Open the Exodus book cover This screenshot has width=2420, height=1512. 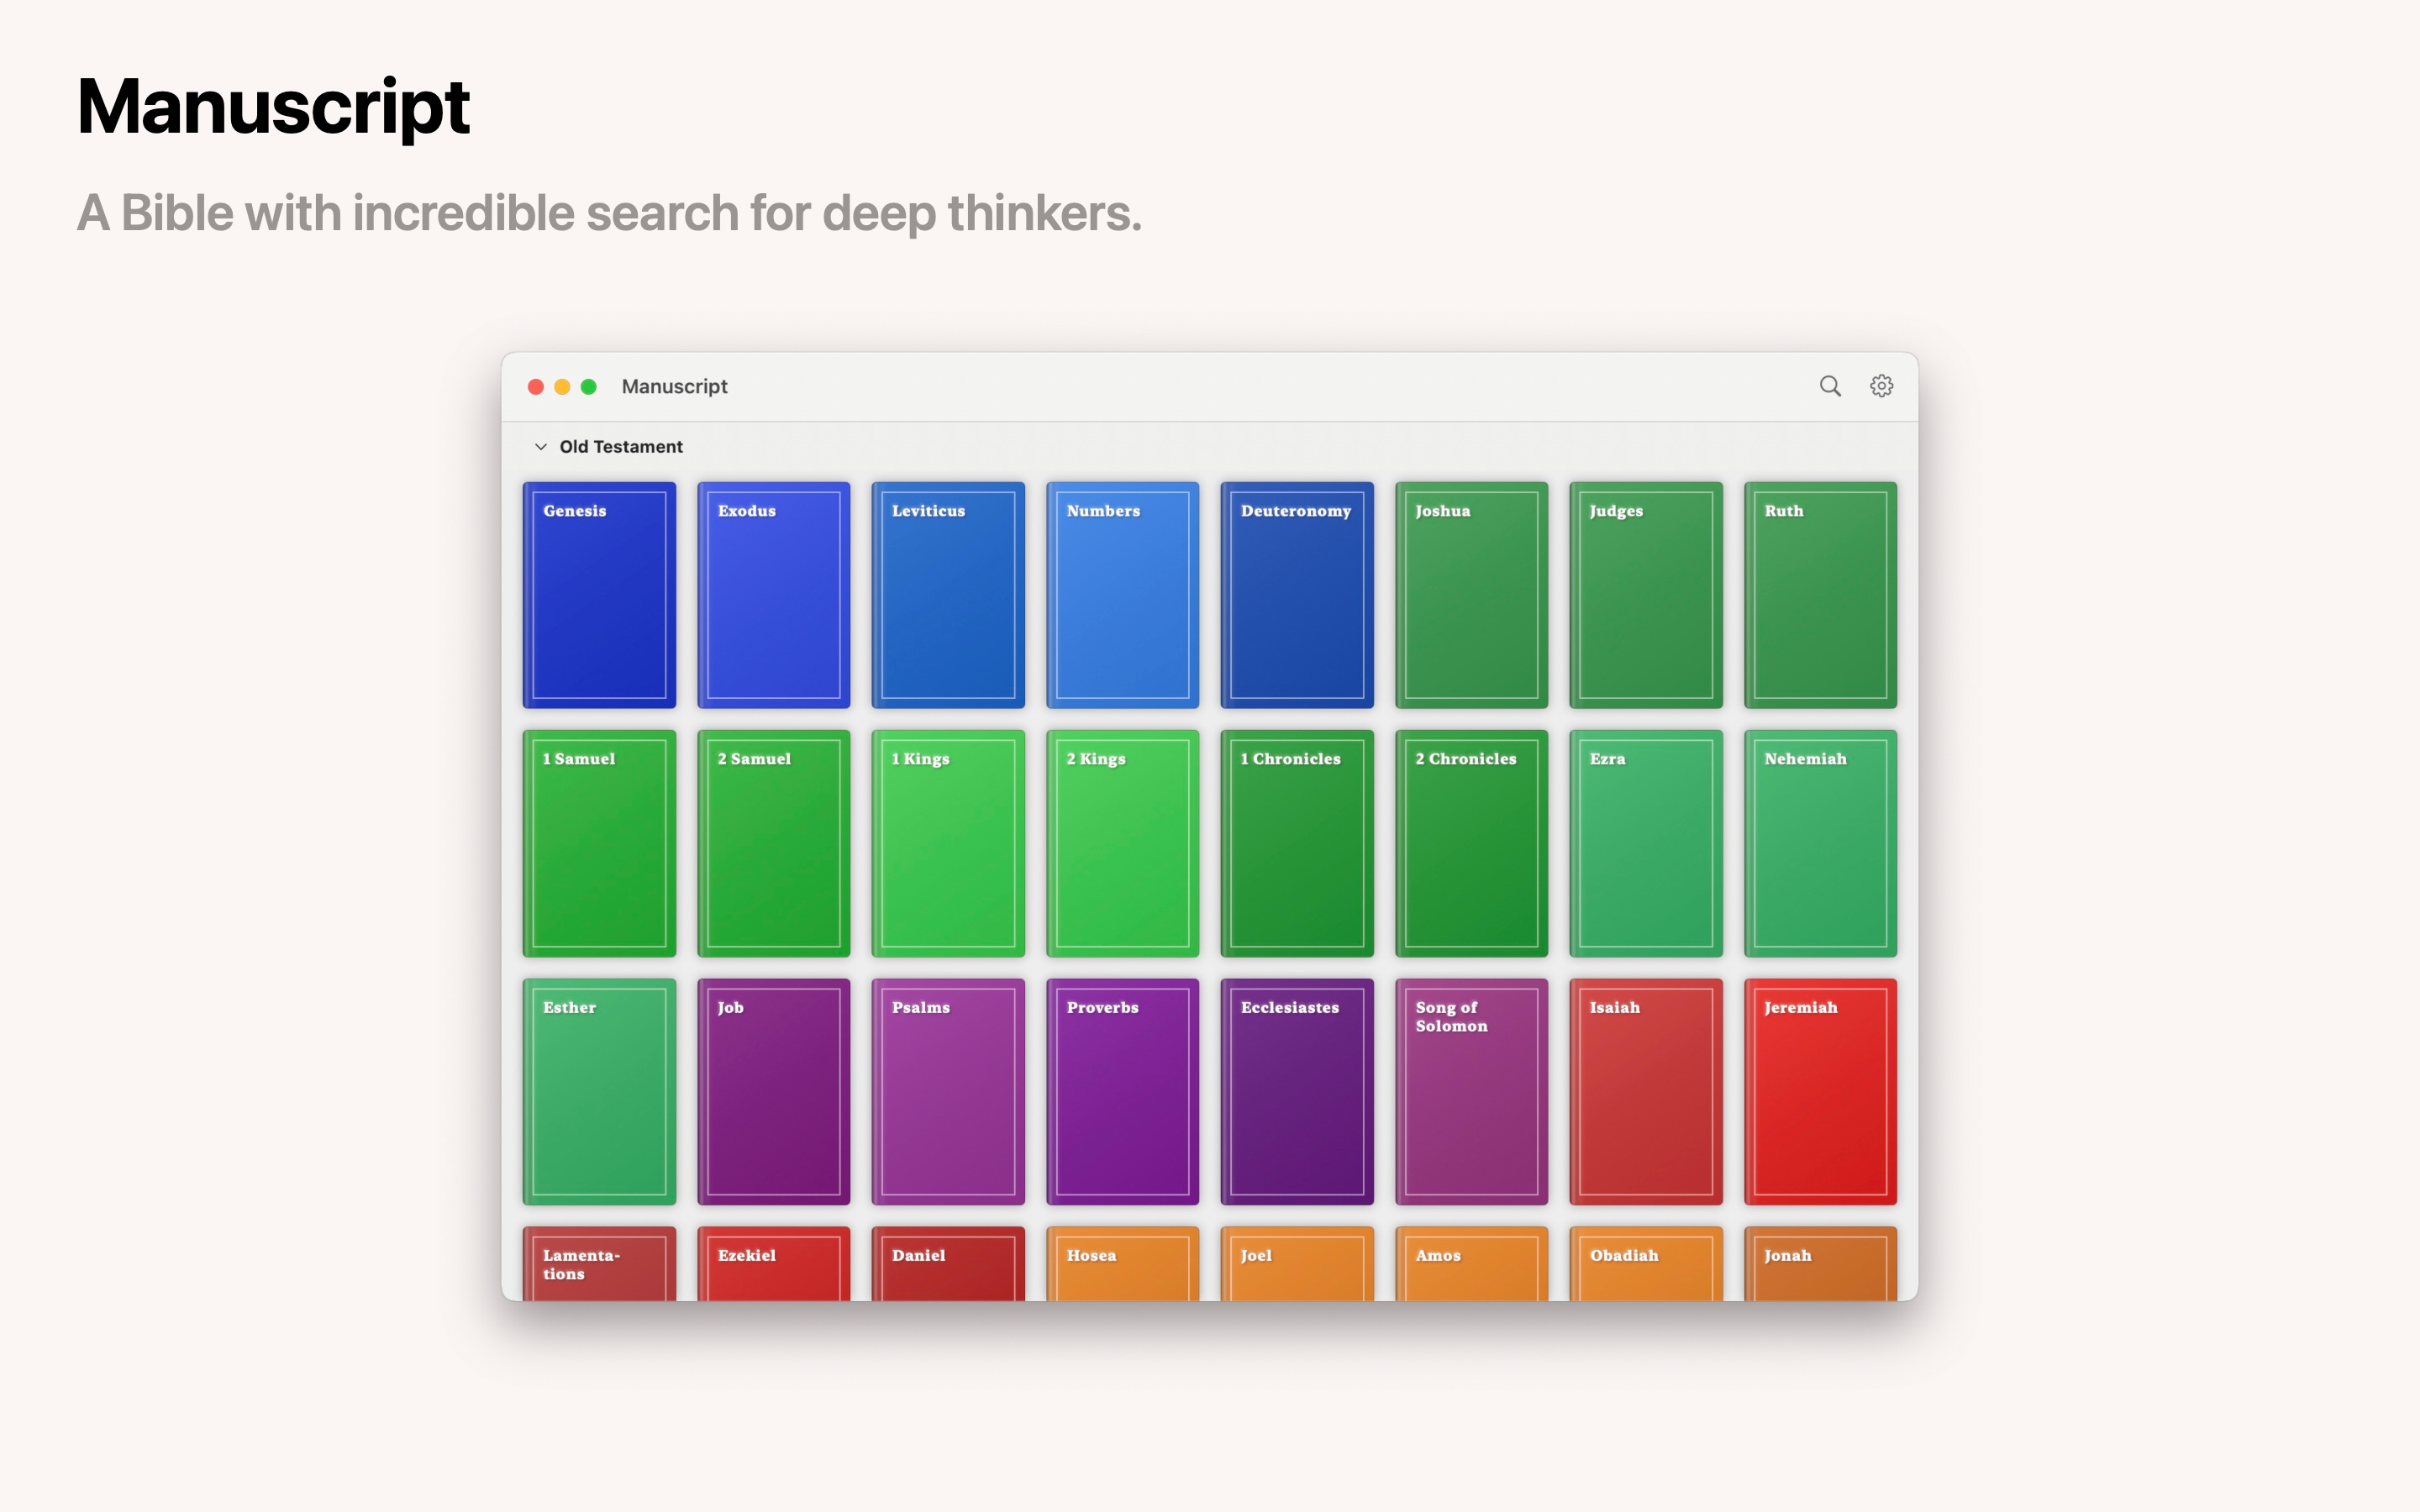pyautogui.click(x=774, y=595)
